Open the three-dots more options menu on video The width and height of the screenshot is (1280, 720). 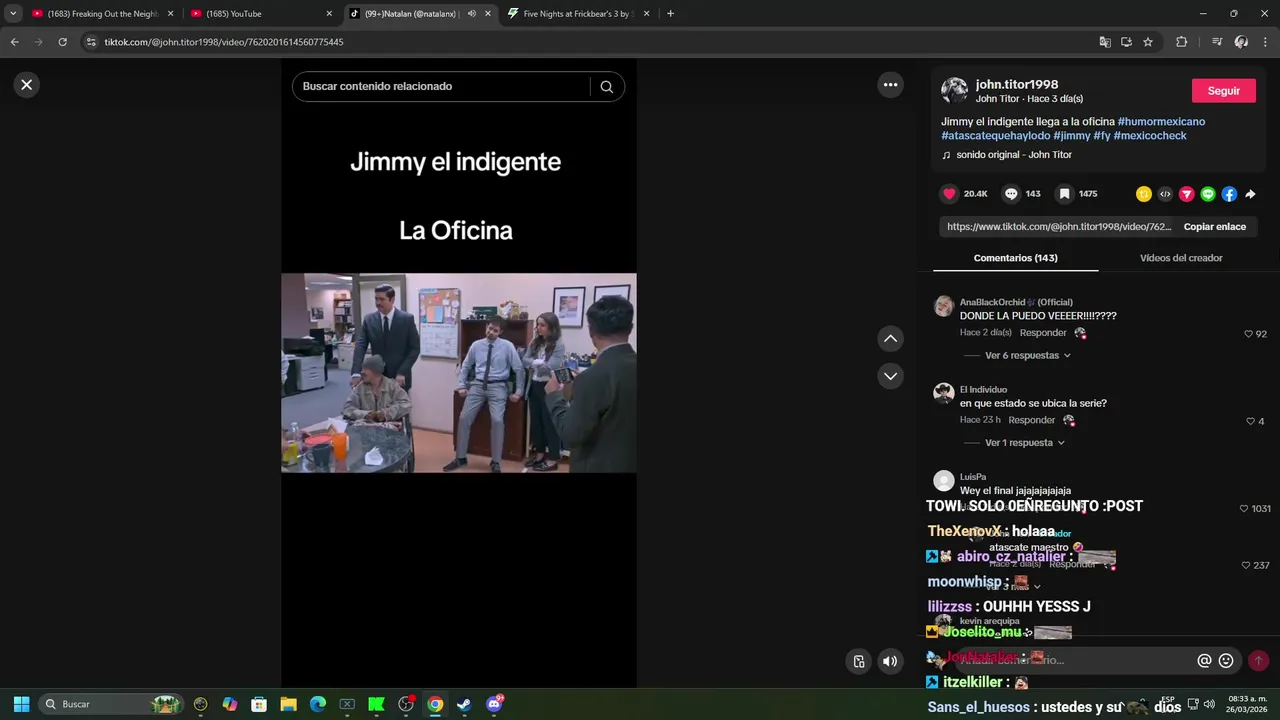[x=890, y=85]
